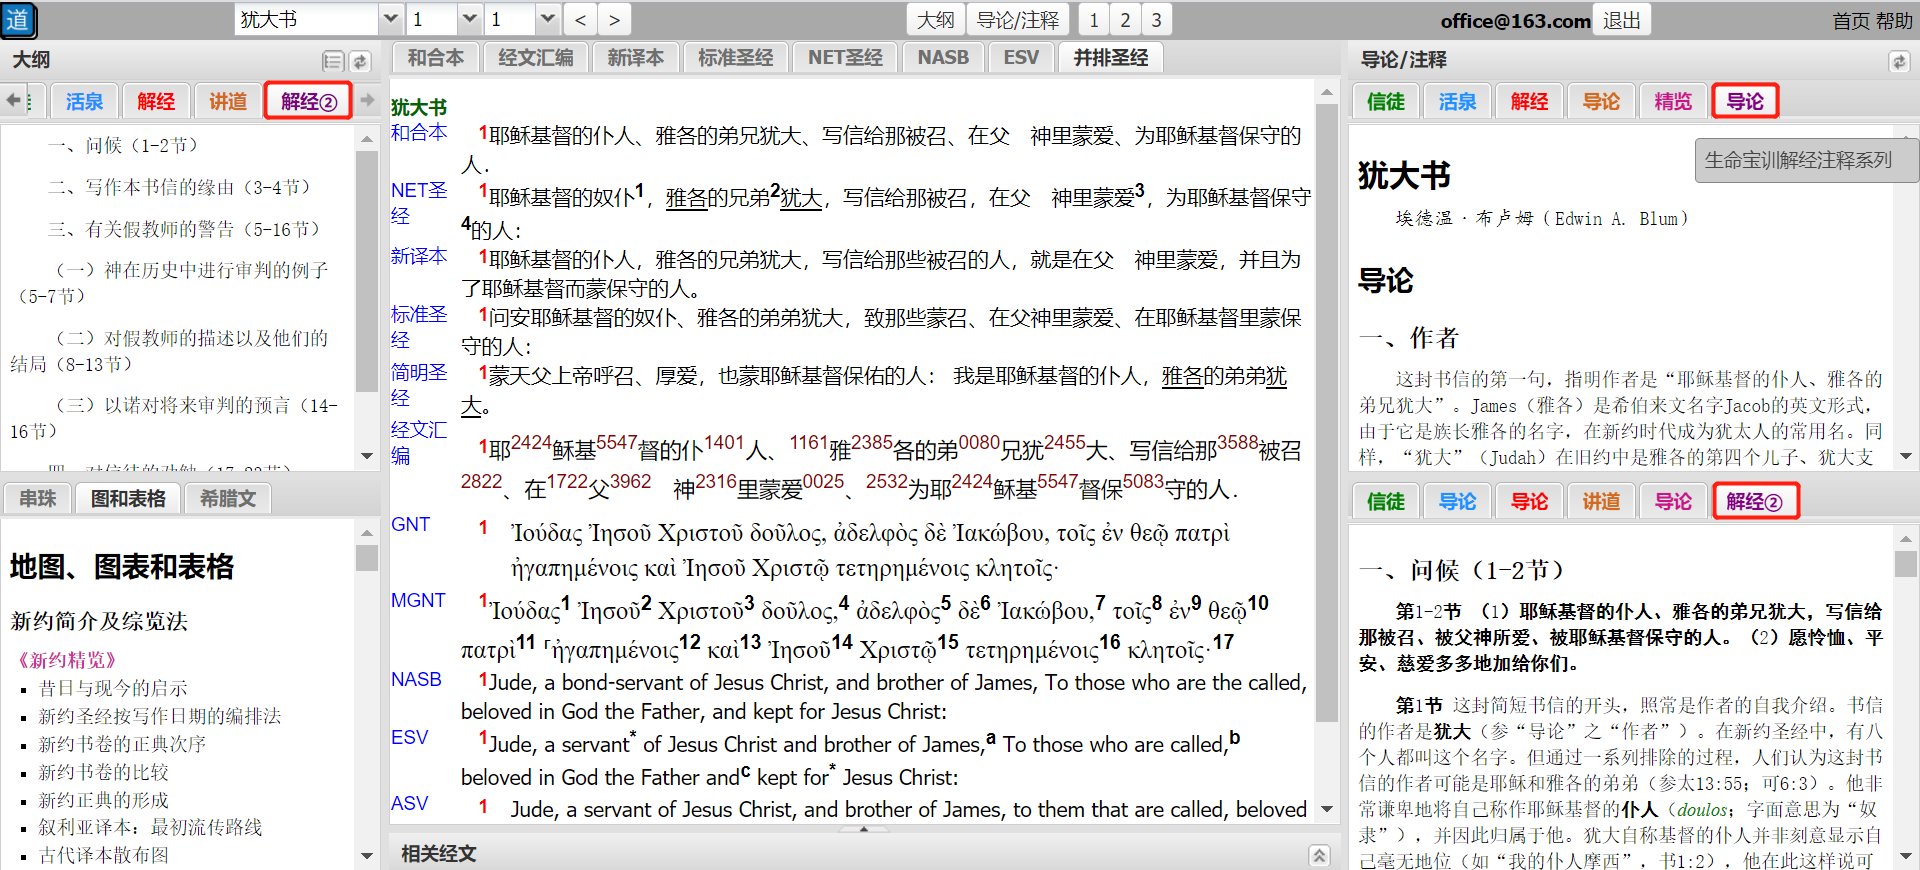Toggle the 导论/注释 layout button
This screenshot has width=1920, height=870.
tap(1017, 20)
